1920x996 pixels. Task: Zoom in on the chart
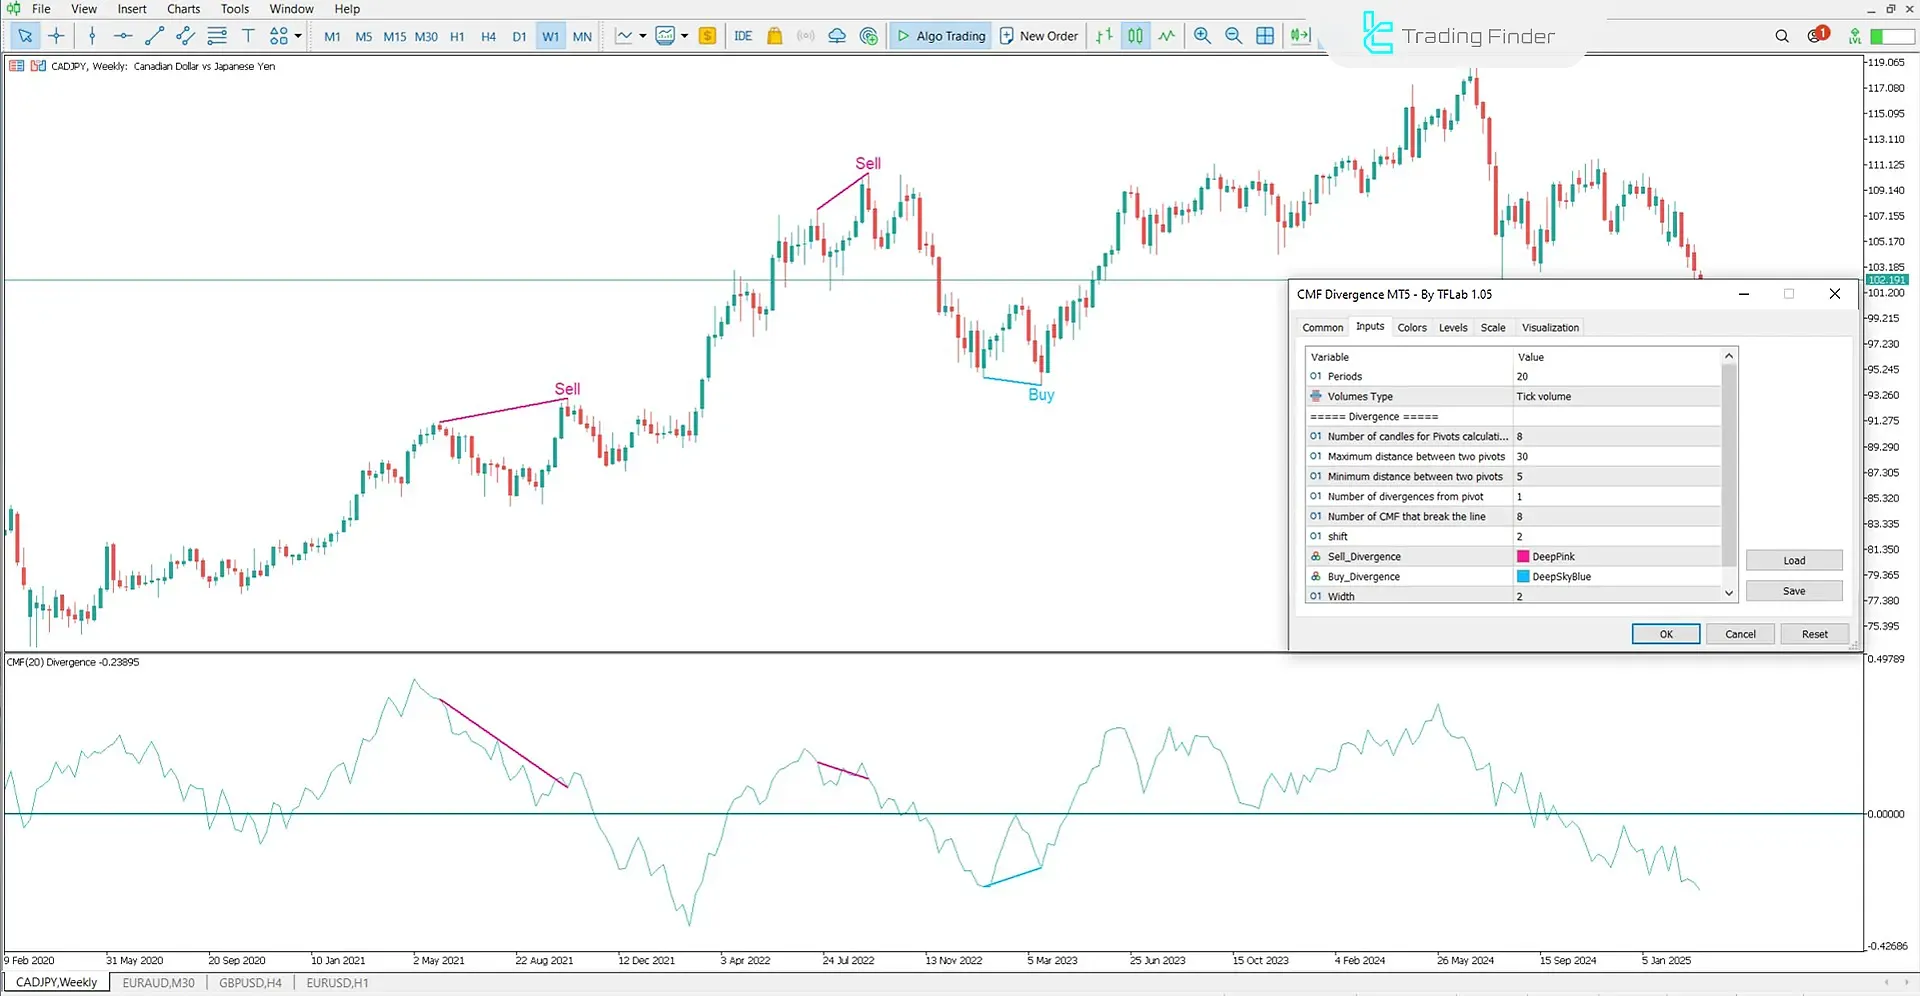(x=1203, y=36)
